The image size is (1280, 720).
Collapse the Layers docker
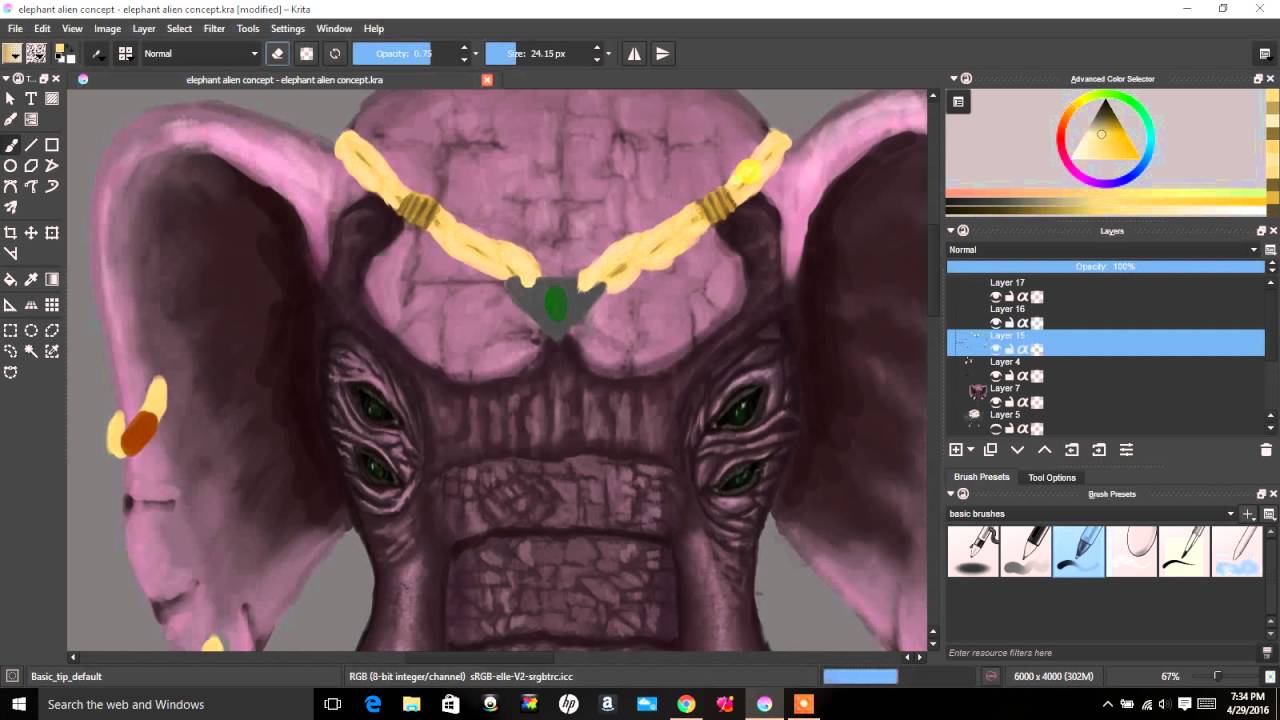(x=951, y=231)
